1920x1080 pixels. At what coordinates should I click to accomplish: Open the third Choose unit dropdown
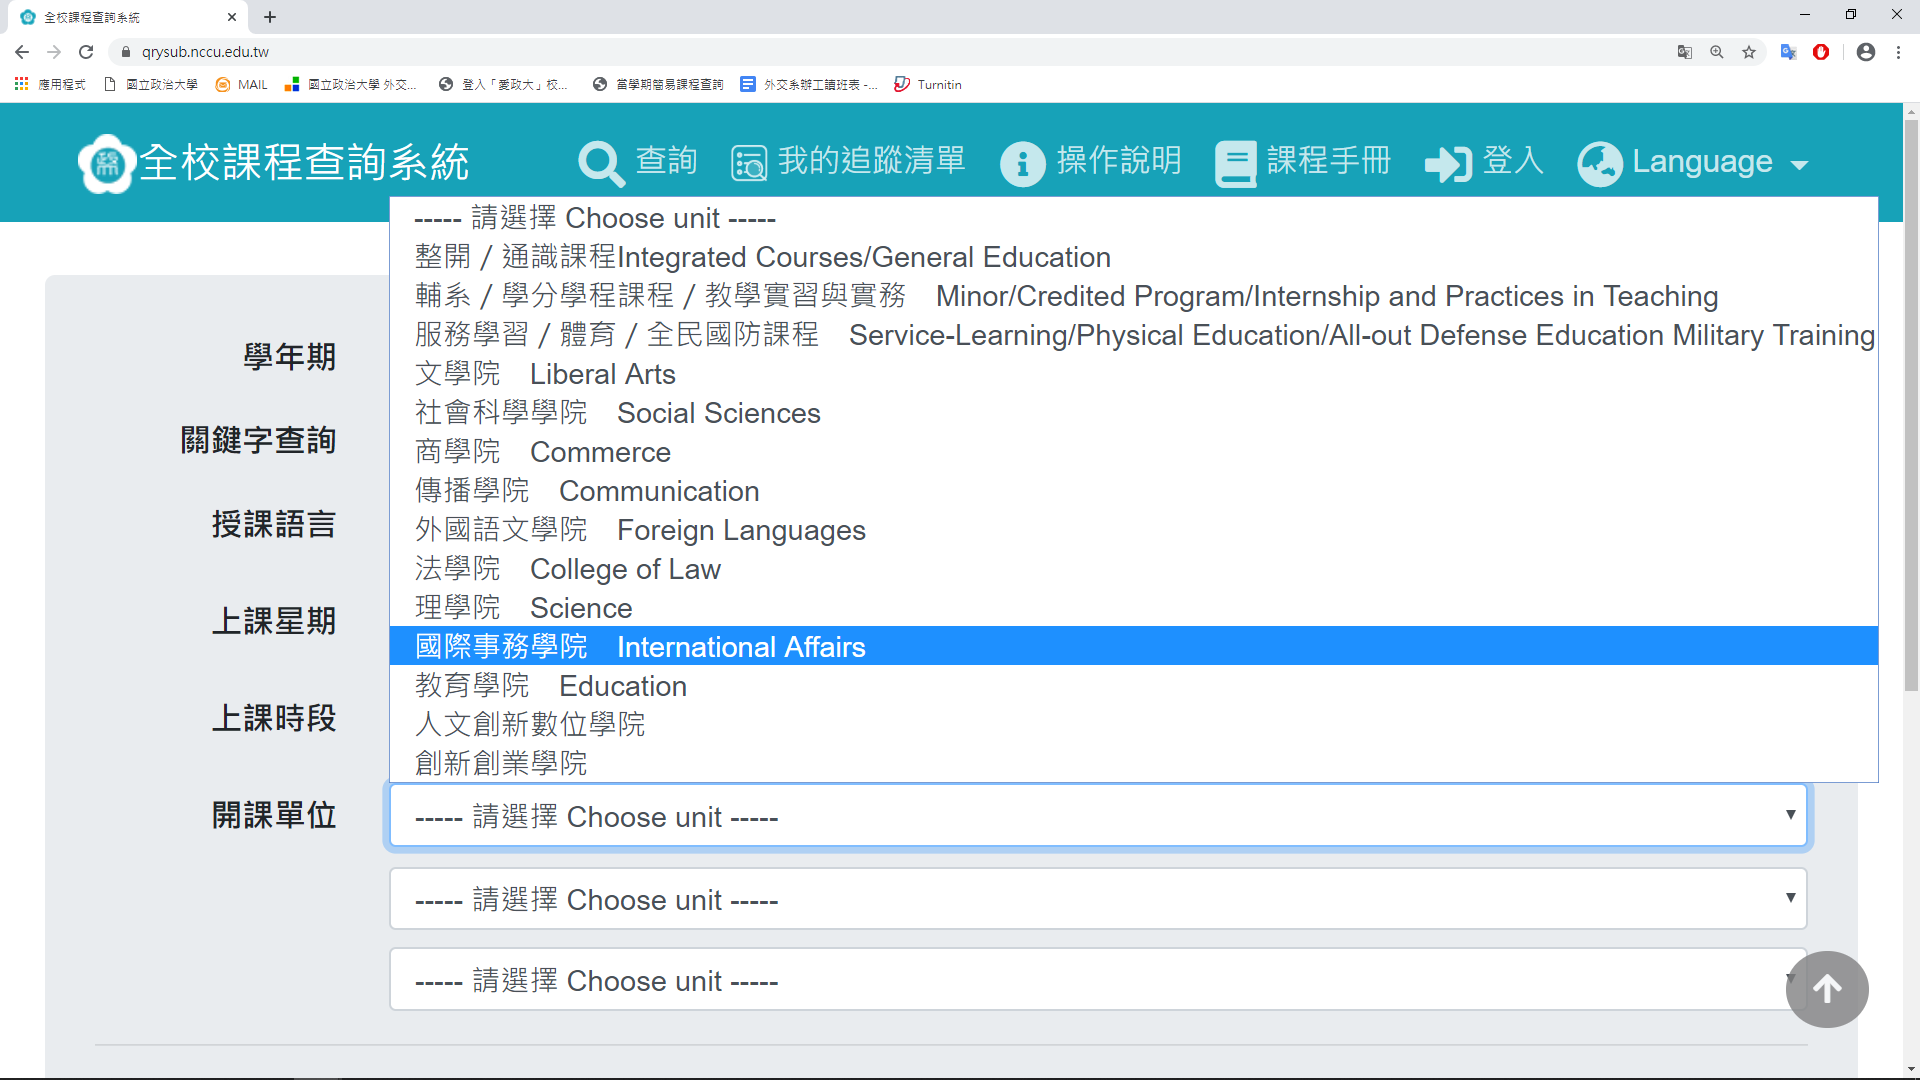tap(1097, 980)
